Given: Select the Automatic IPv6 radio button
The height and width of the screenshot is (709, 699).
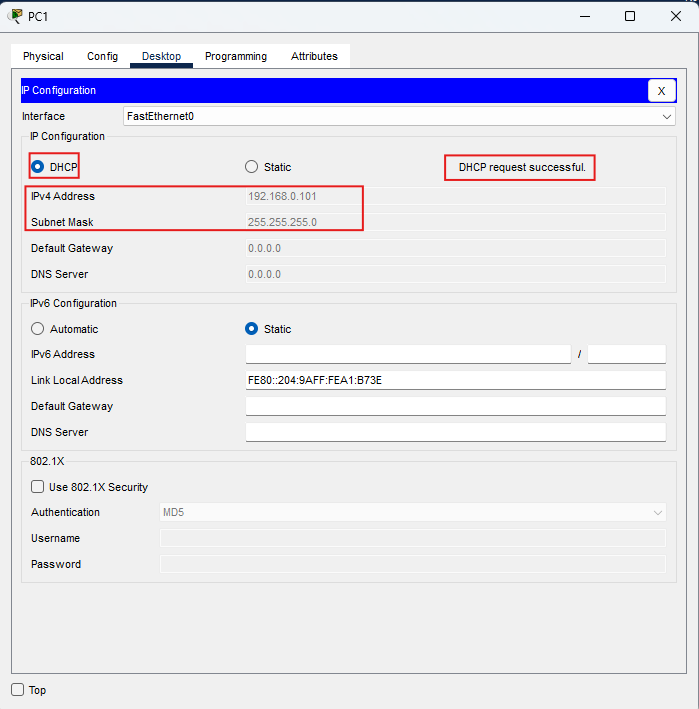Looking at the screenshot, I should click(x=38, y=329).
